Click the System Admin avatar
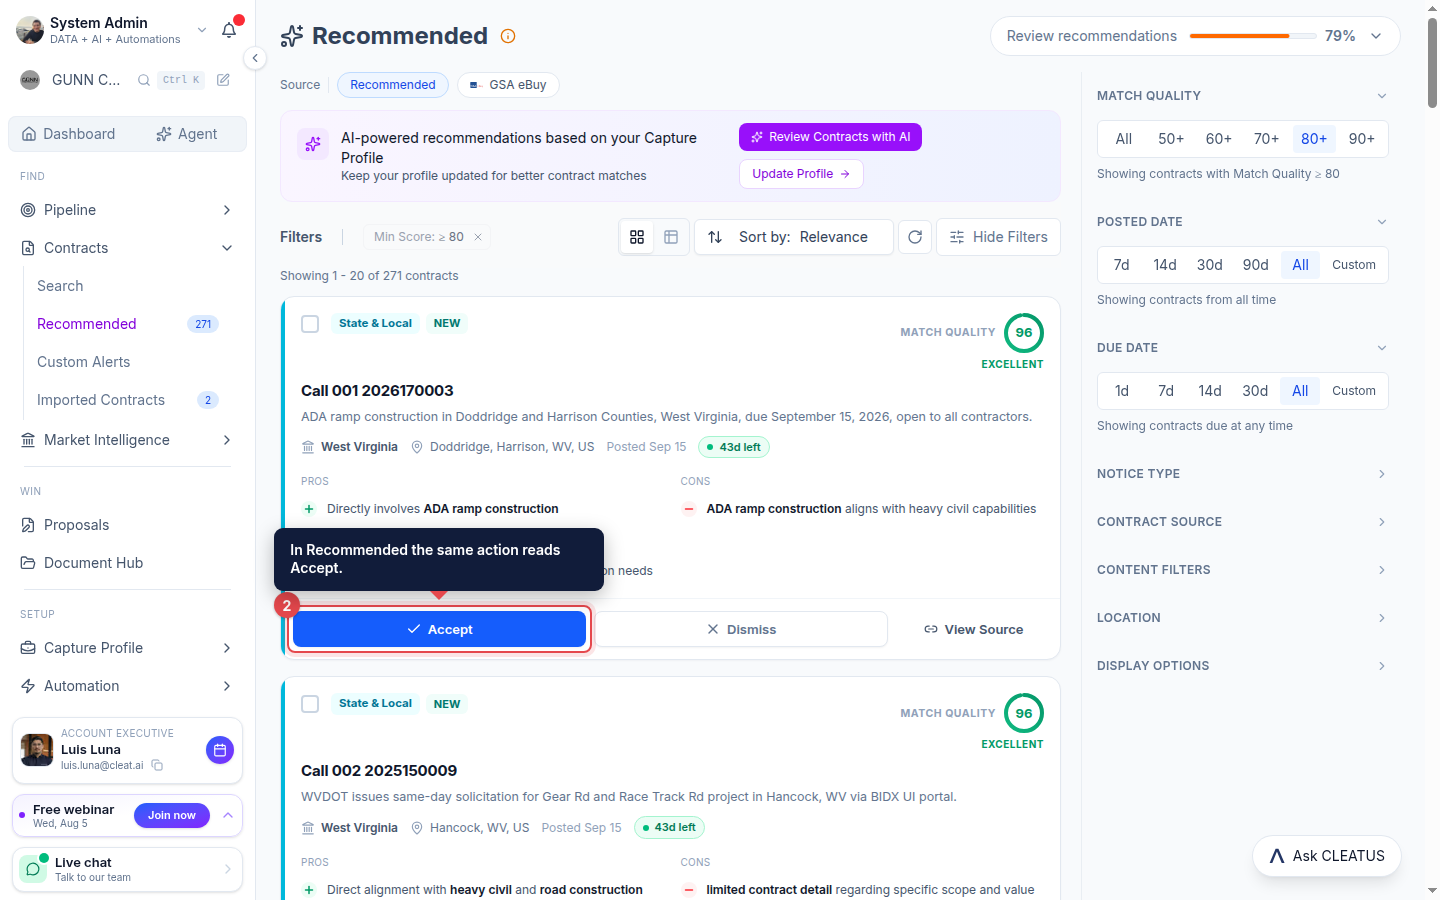This screenshot has width=1440, height=900. point(30,30)
